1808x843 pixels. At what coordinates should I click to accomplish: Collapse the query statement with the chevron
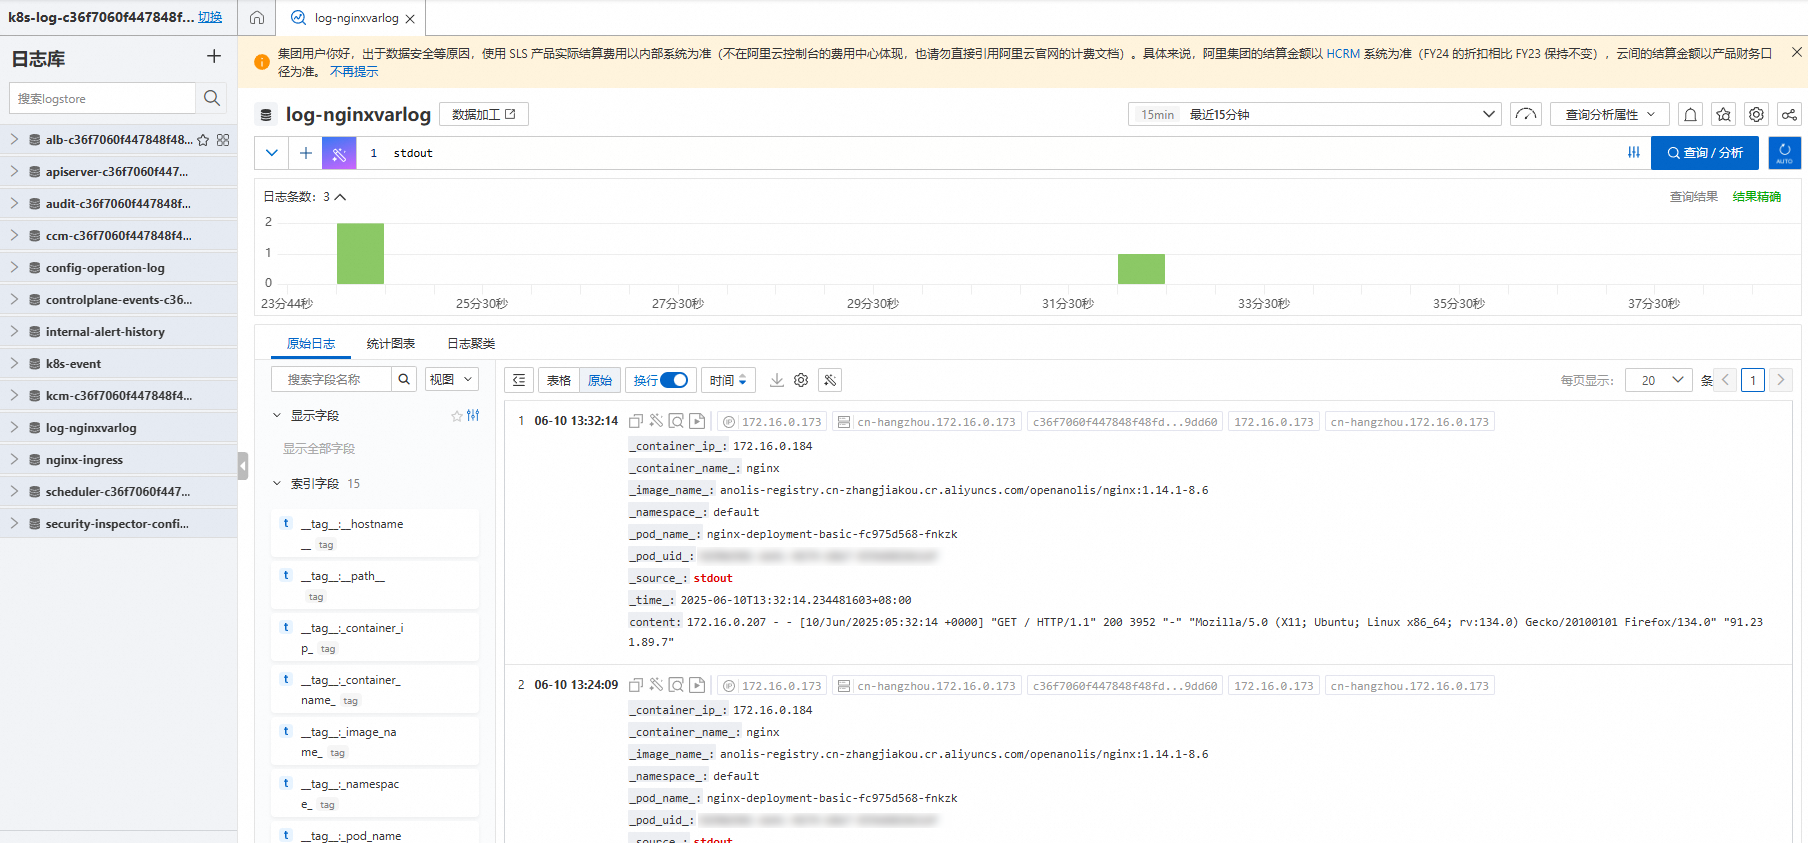point(272,153)
